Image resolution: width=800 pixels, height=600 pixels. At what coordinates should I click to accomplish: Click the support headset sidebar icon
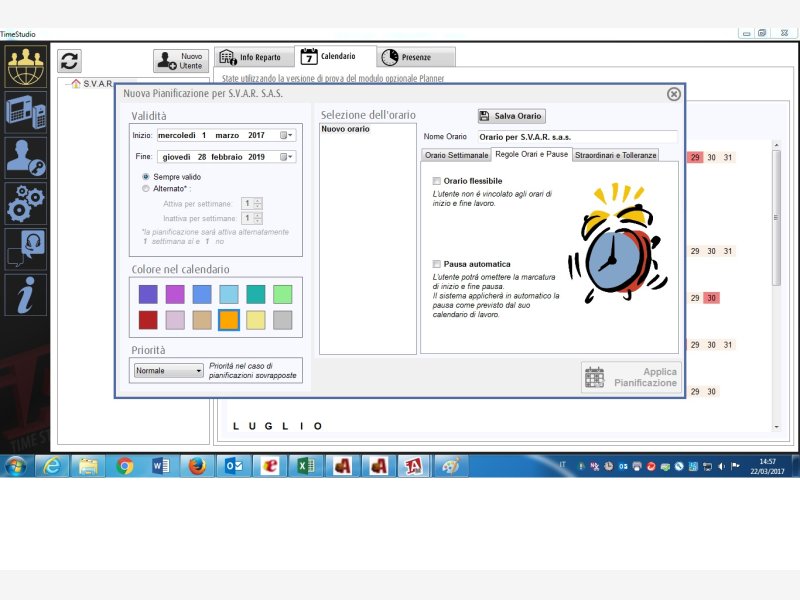pos(25,249)
